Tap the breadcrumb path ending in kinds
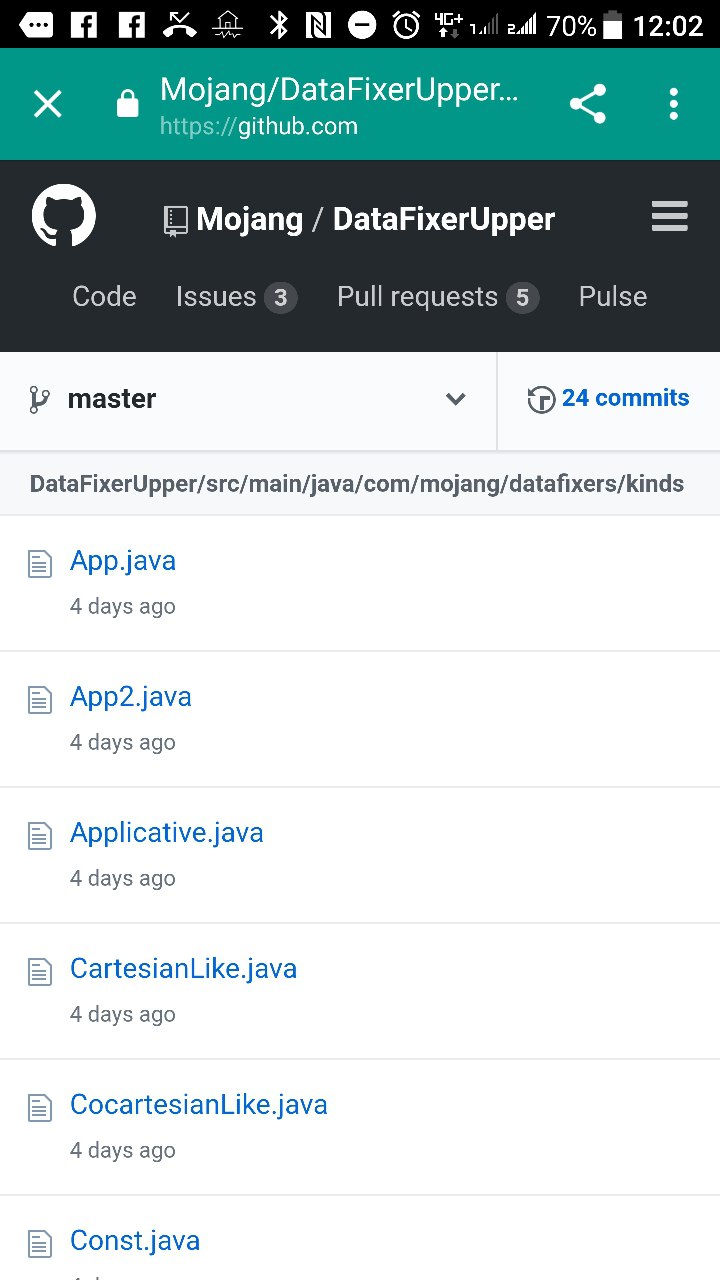 click(x=357, y=484)
